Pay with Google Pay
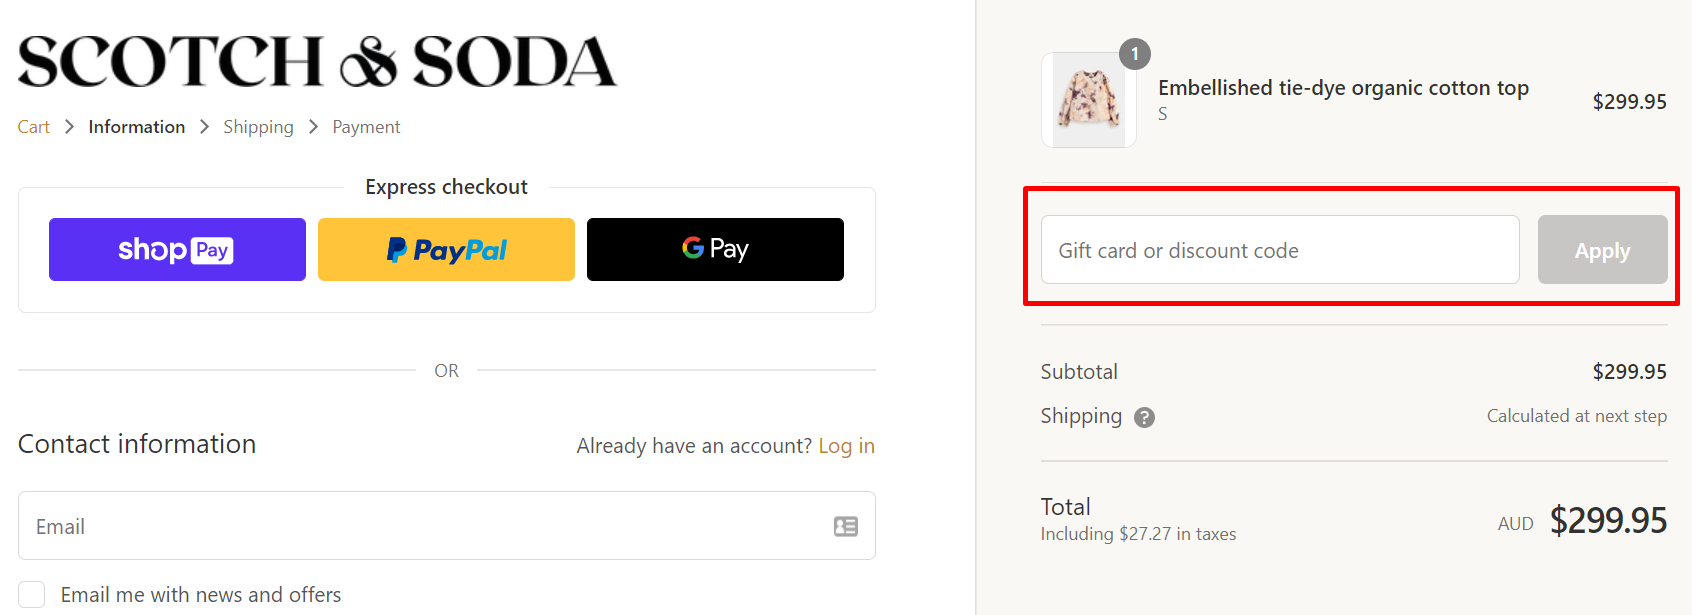1692x615 pixels. [x=714, y=249]
